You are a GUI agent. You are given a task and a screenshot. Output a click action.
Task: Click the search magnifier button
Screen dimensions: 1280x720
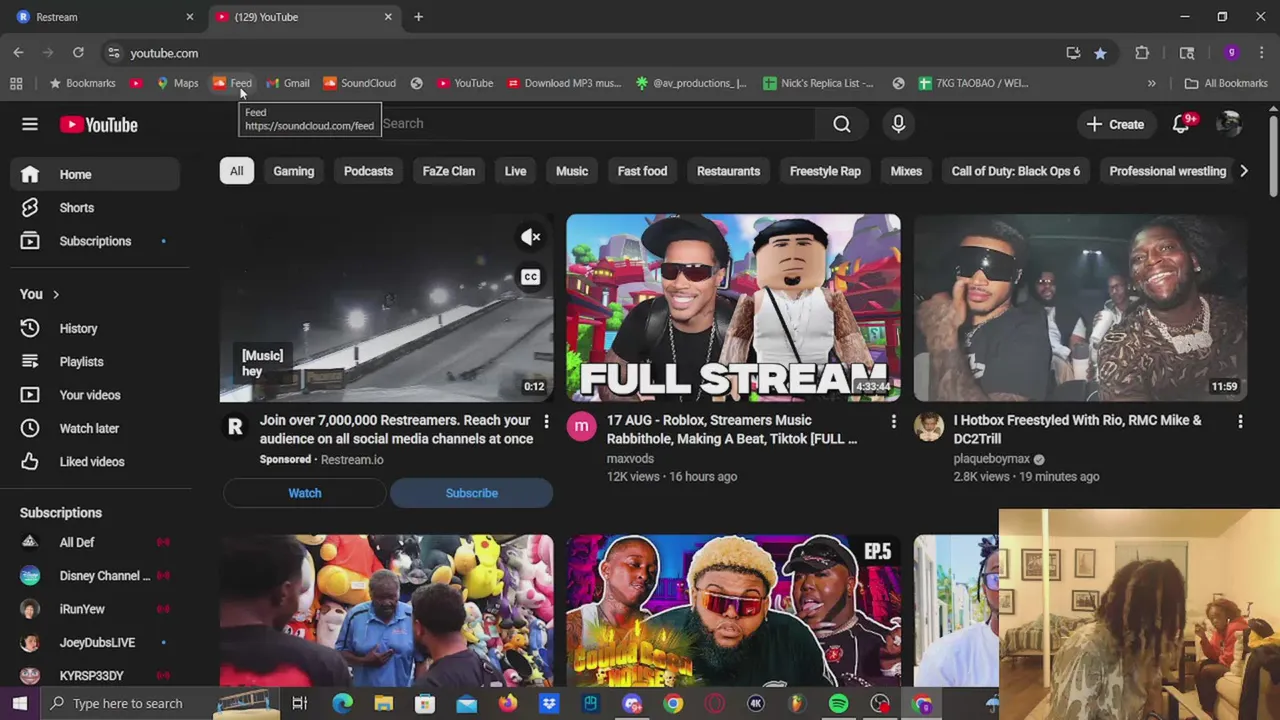[x=842, y=124]
